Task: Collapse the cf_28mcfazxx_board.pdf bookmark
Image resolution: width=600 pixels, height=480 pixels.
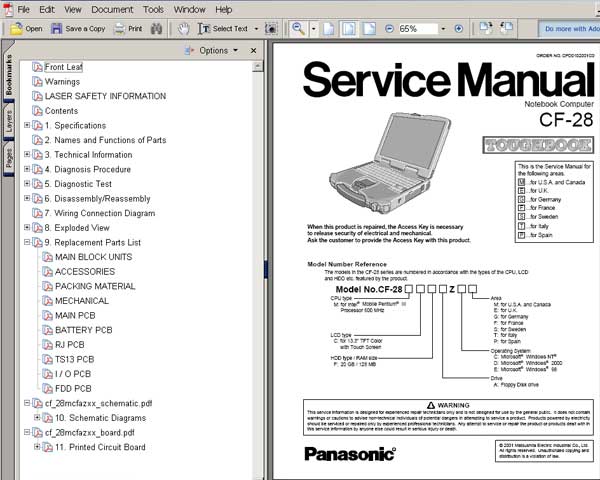Action: point(27,432)
